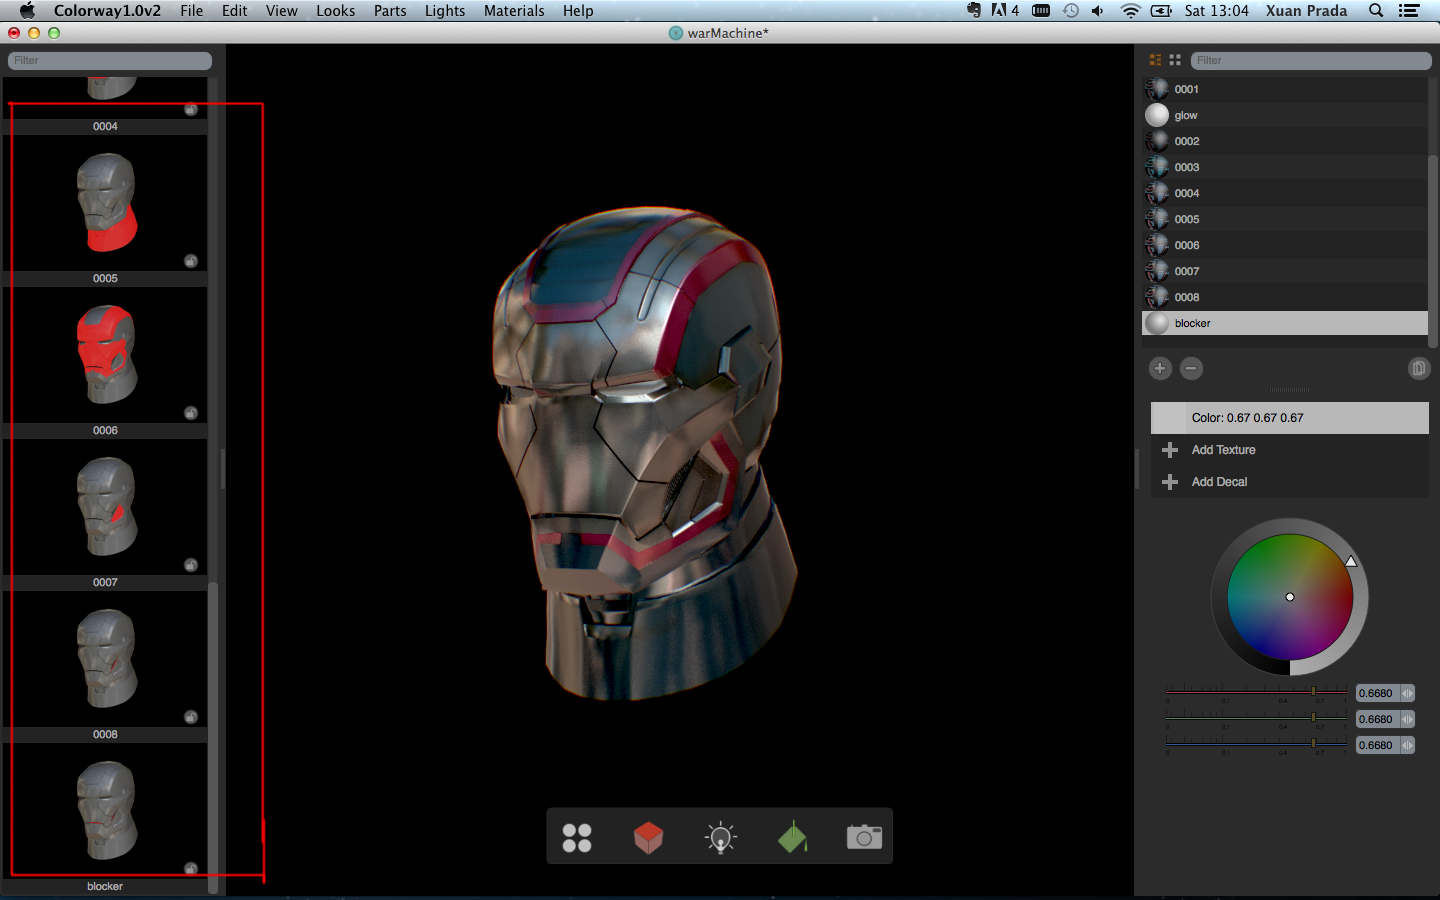Click the green channel 0.6680 value field
The height and width of the screenshot is (900, 1440).
[x=1377, y=719]
